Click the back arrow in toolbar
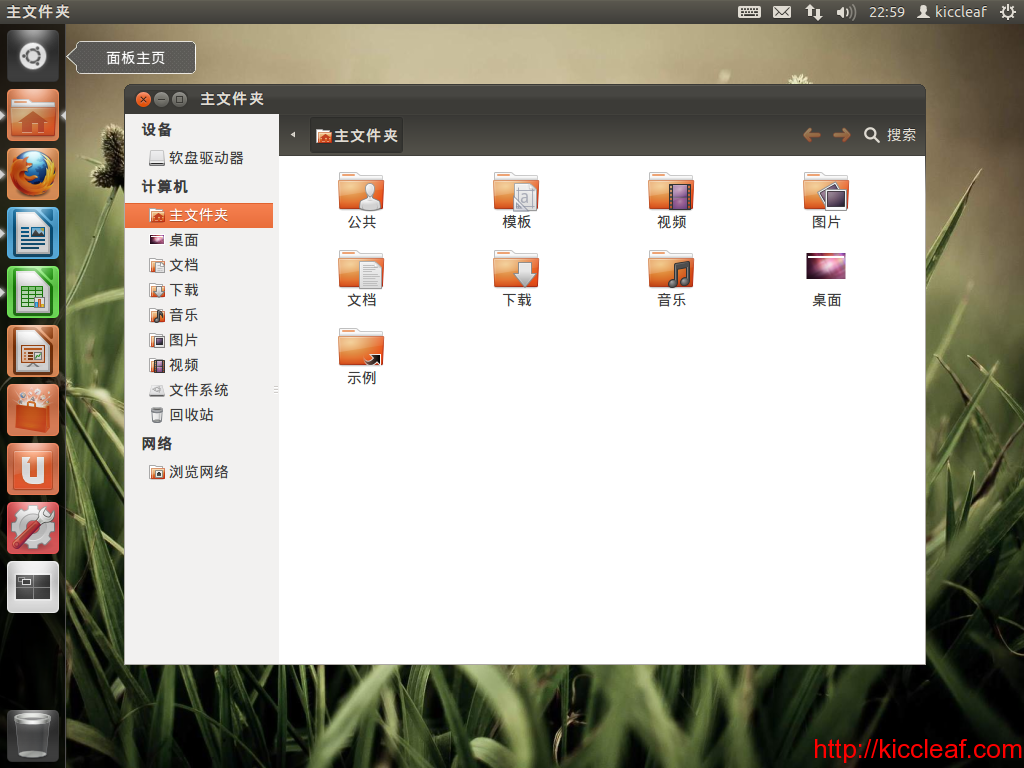This screenshot has height=768, width=1024. click(x=812, y=135)
